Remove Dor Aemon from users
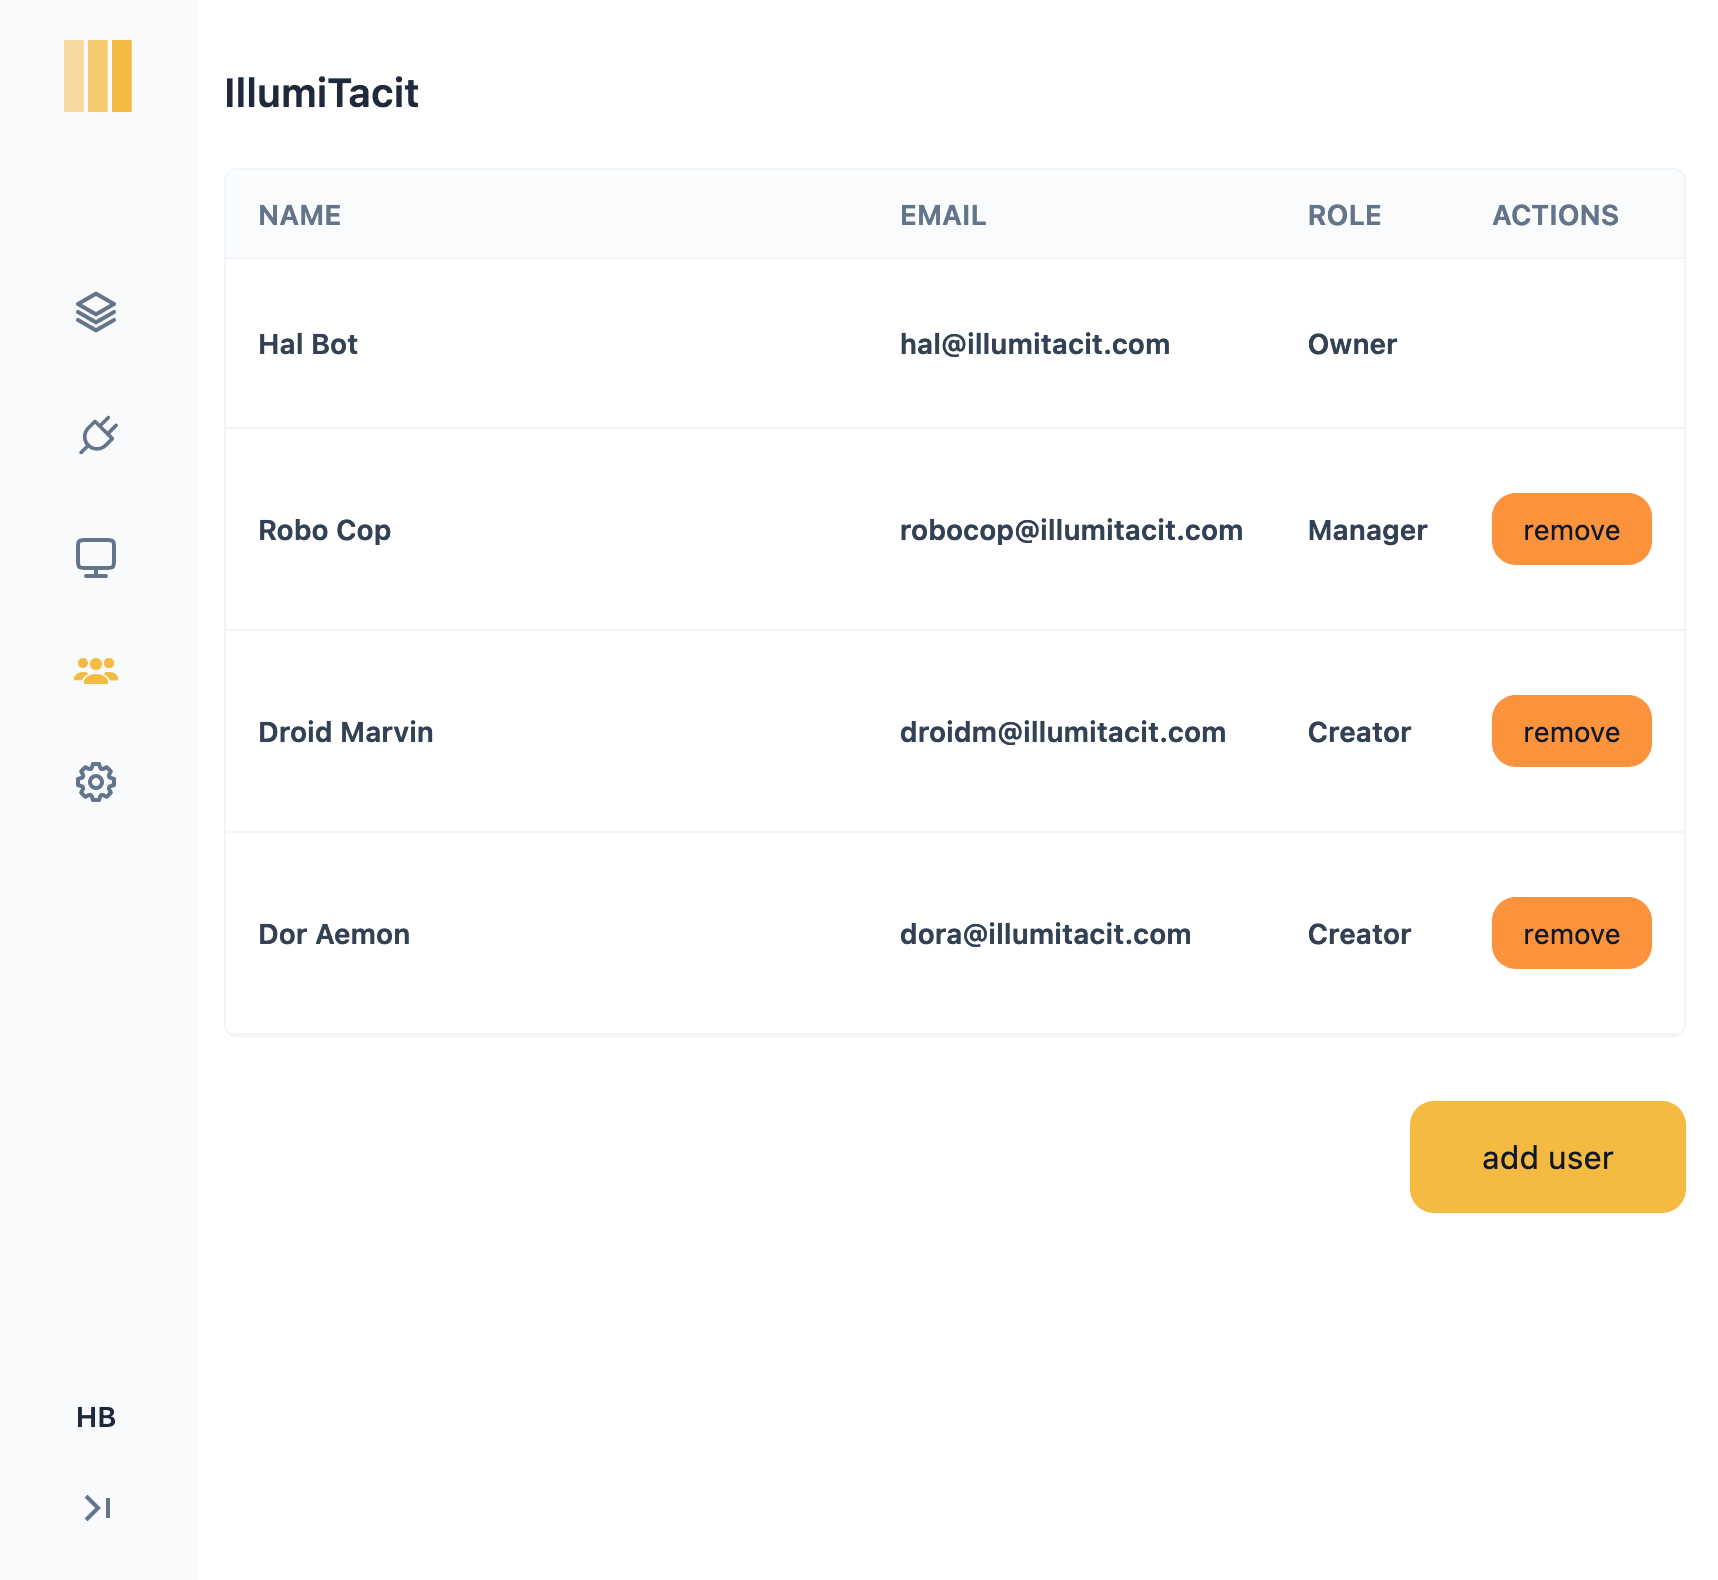 coord(1570,934)
